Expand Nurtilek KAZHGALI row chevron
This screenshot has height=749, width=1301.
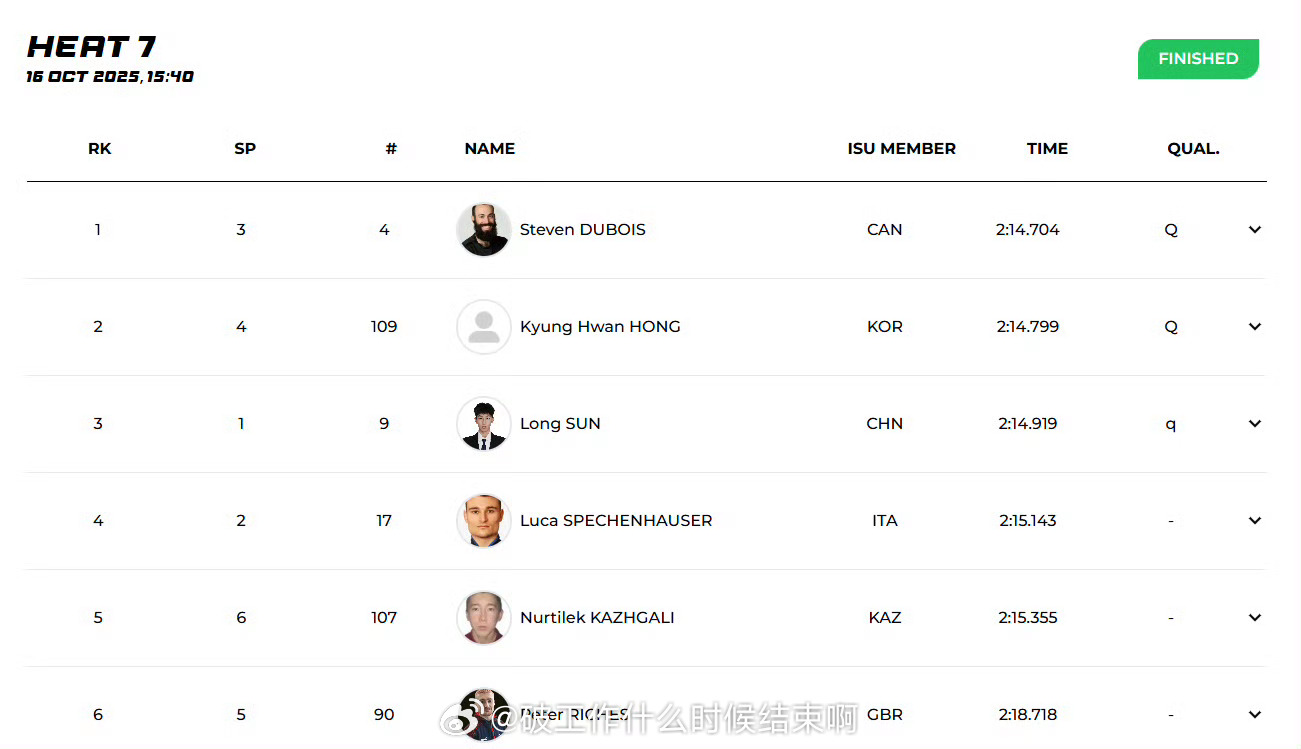[1255, 618]
